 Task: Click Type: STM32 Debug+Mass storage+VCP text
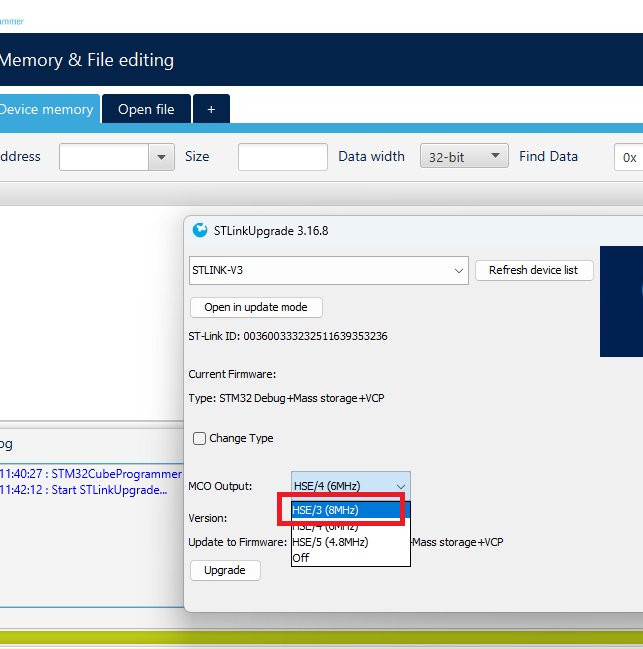tap(286, 398)
